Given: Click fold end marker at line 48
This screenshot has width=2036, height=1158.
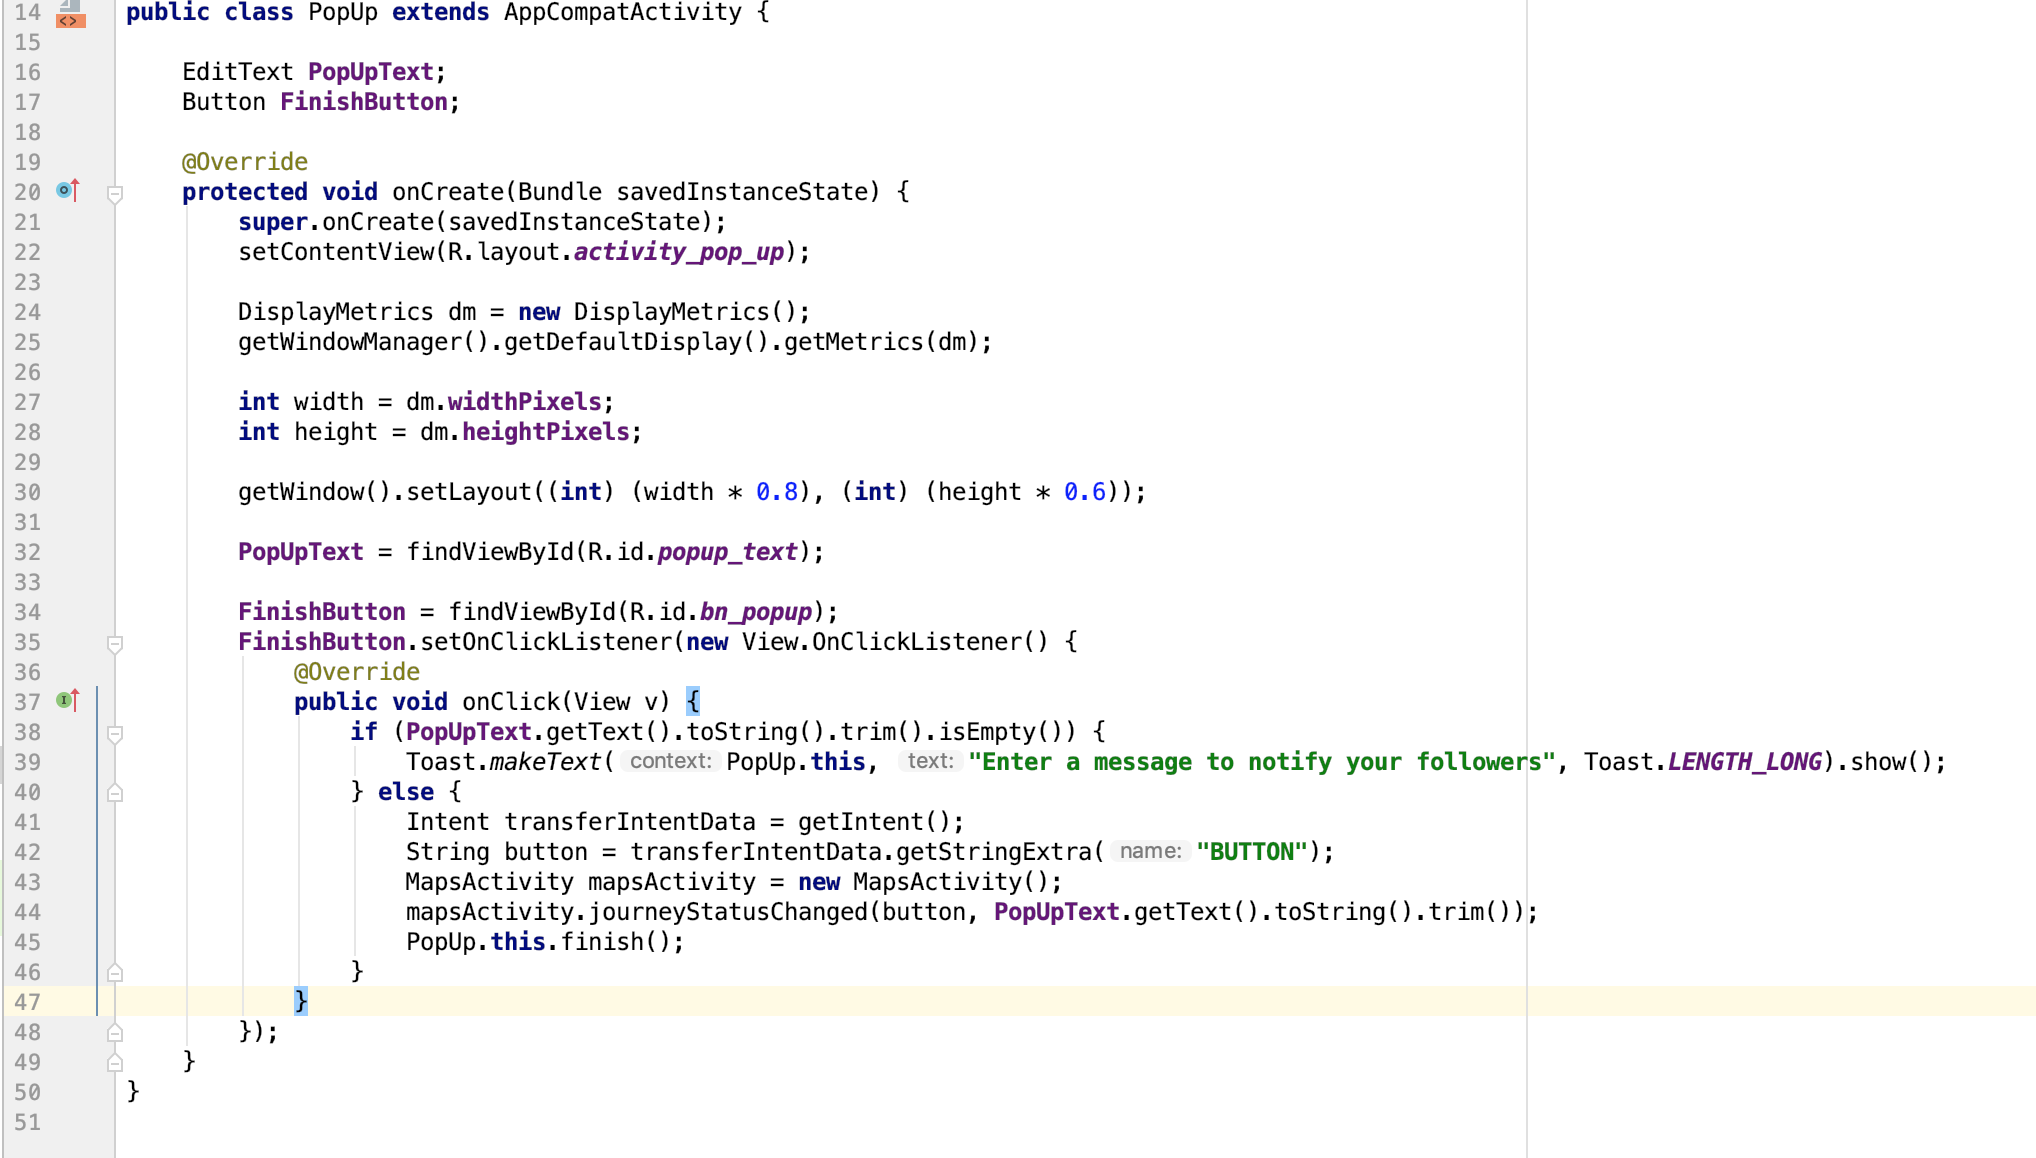Looking at the screenshot, I should [x=115, y=1032].
